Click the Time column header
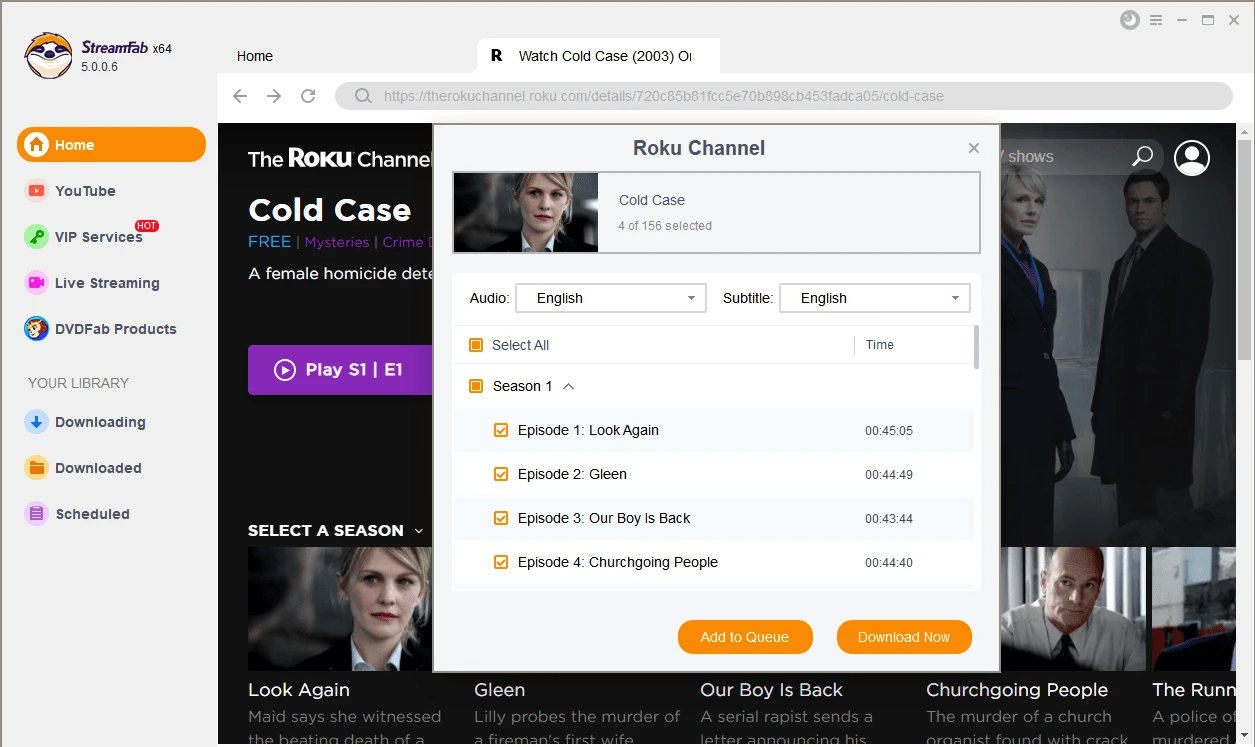This screenshot has width=1255, height=747. pos(880,345)
